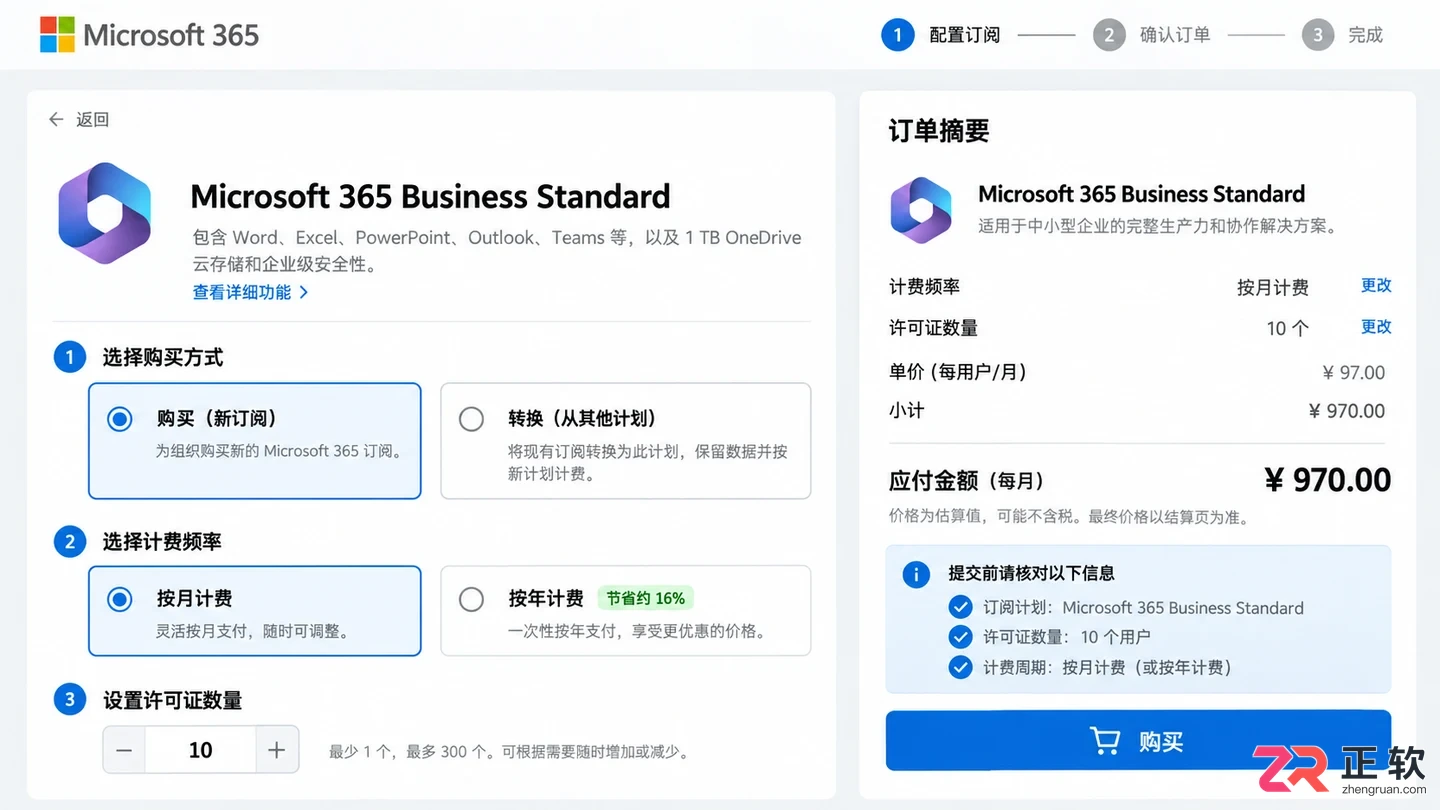This screenshot has width=1440, height=810.
Task: Click the 单价 value ¥ 97.00
Action: point(1354,373)
